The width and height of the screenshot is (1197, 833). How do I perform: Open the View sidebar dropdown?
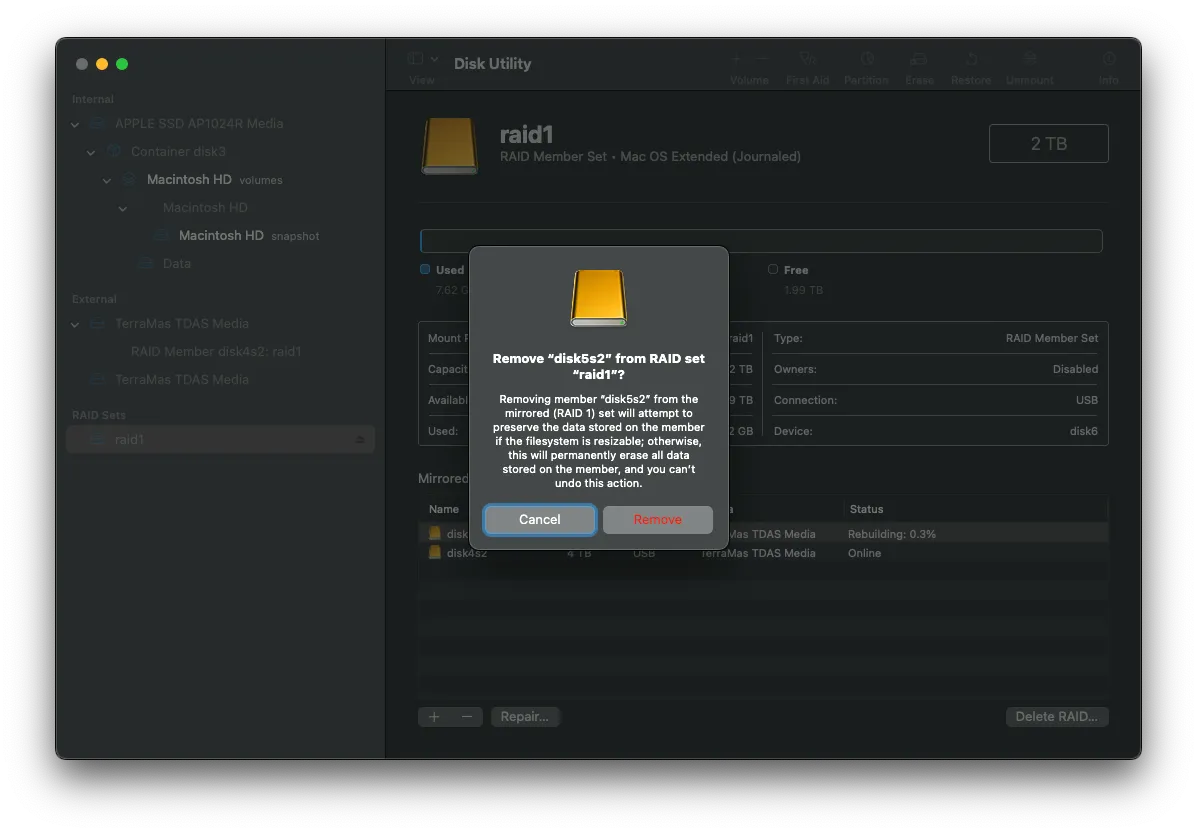point(423,60)
